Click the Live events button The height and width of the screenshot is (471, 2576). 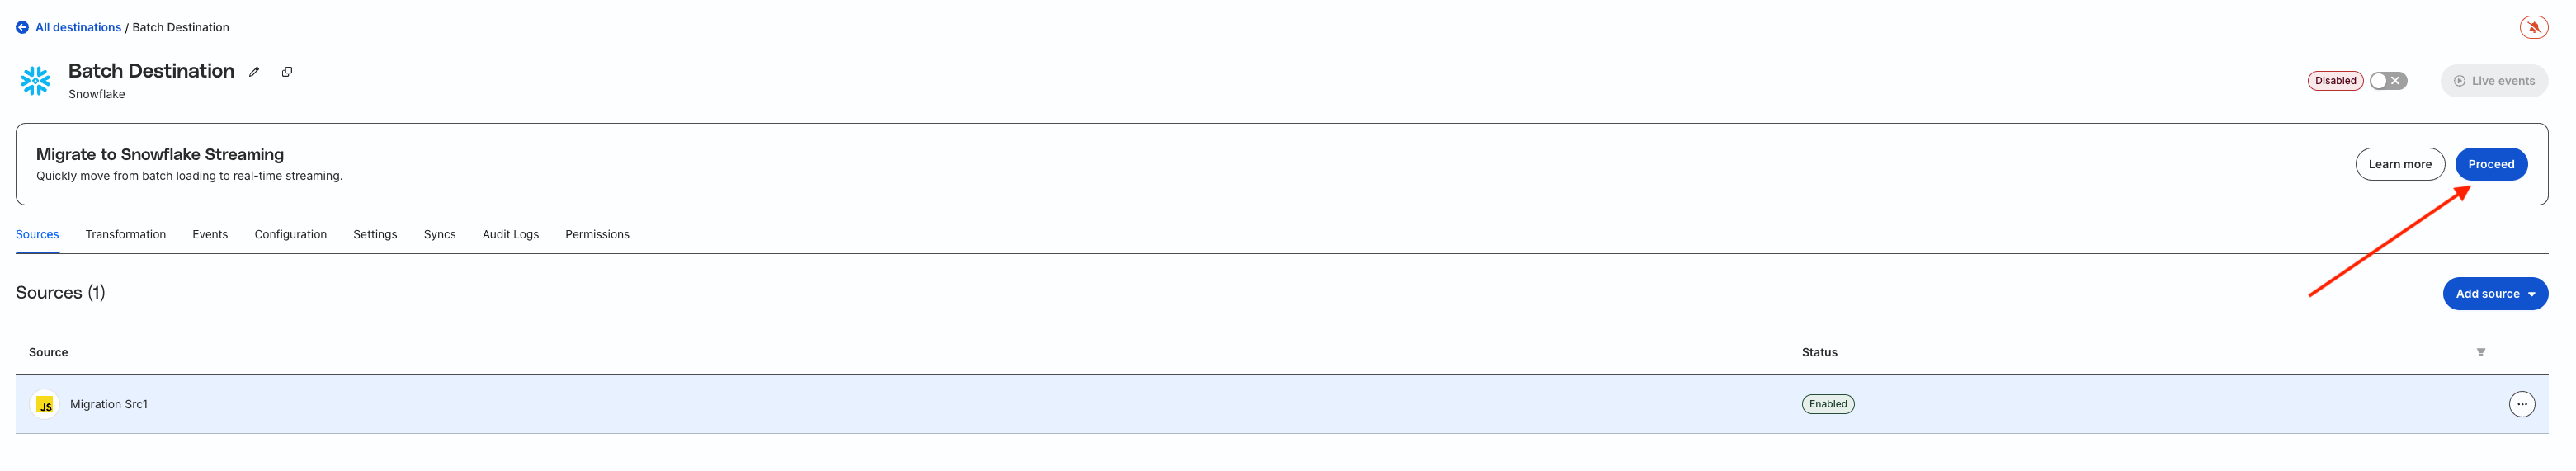tap(2493, 81)
